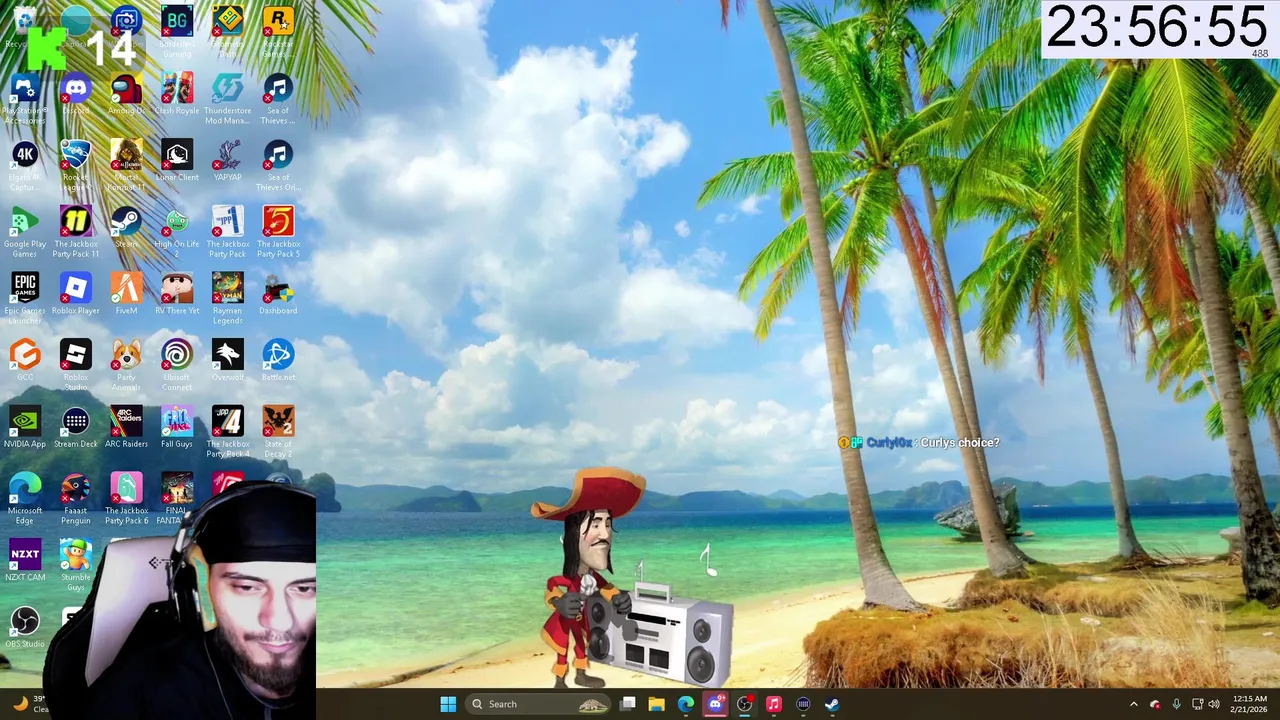Open the Battle.net desktop shortcut

(278, 360)
